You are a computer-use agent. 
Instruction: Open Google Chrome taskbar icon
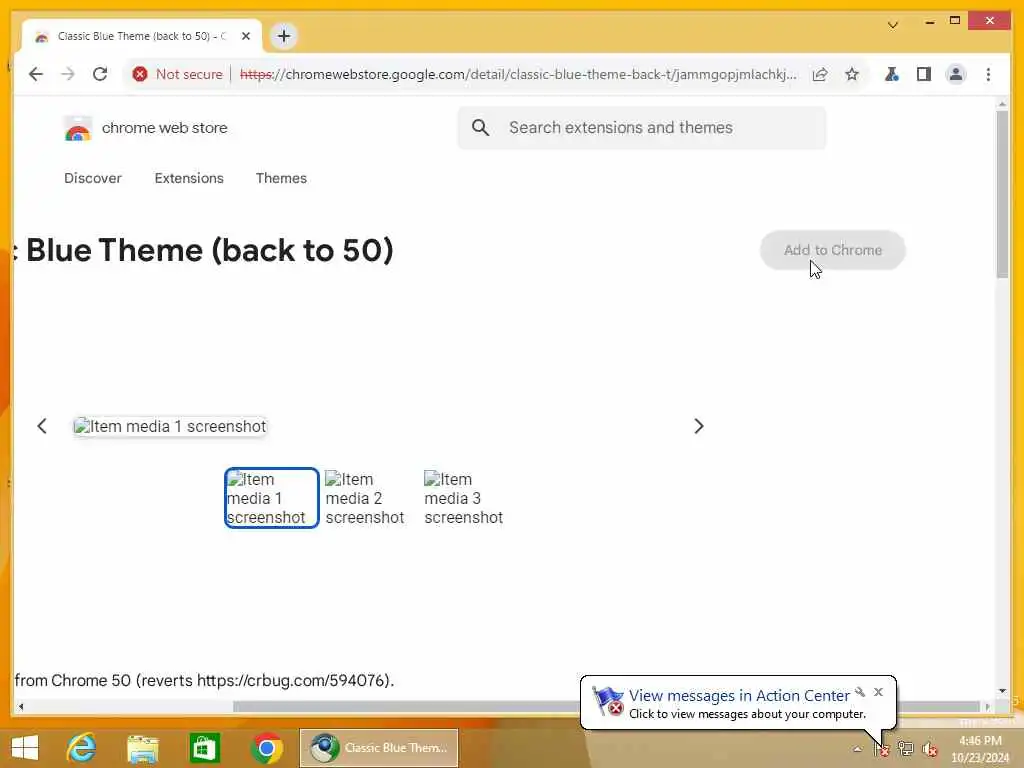266,748
